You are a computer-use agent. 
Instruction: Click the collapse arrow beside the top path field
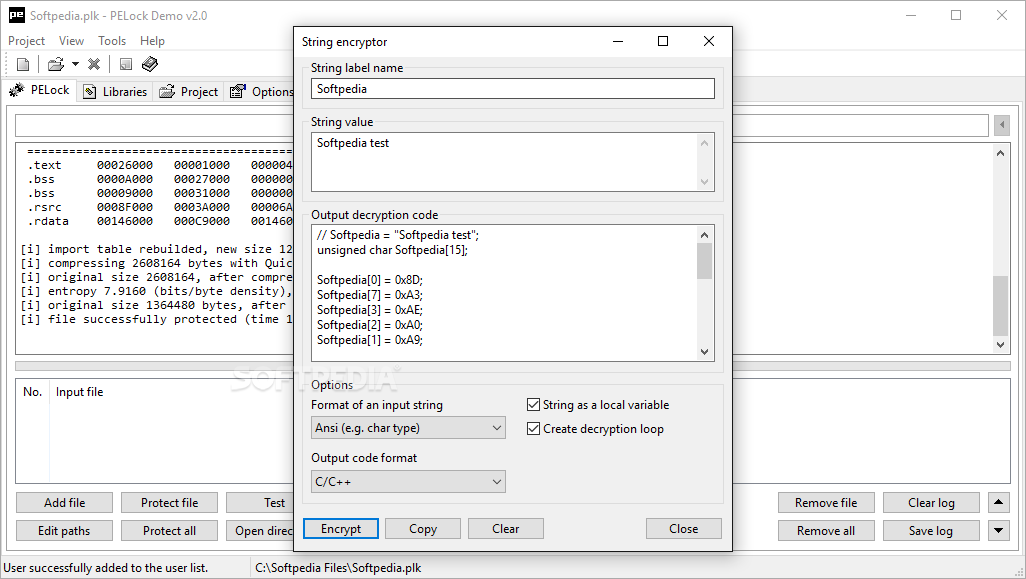(x=1002, y=125)
